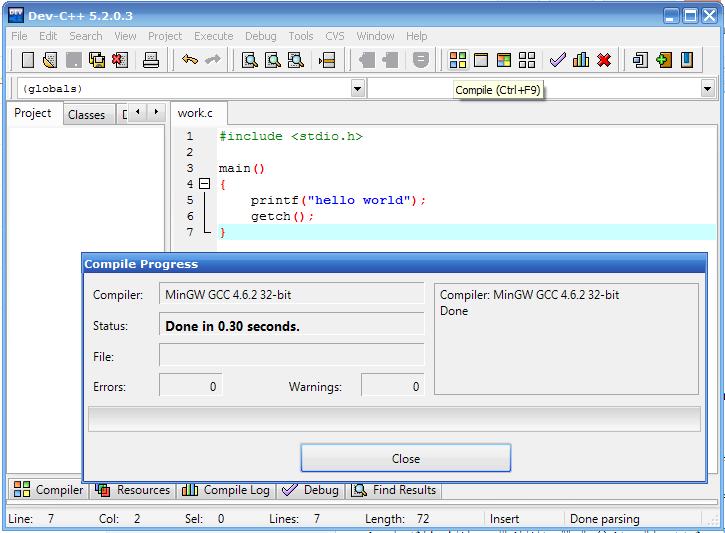The image size is (725, 533).
Task: Click the Remove from project icon
Action: [x=687, y=60]
